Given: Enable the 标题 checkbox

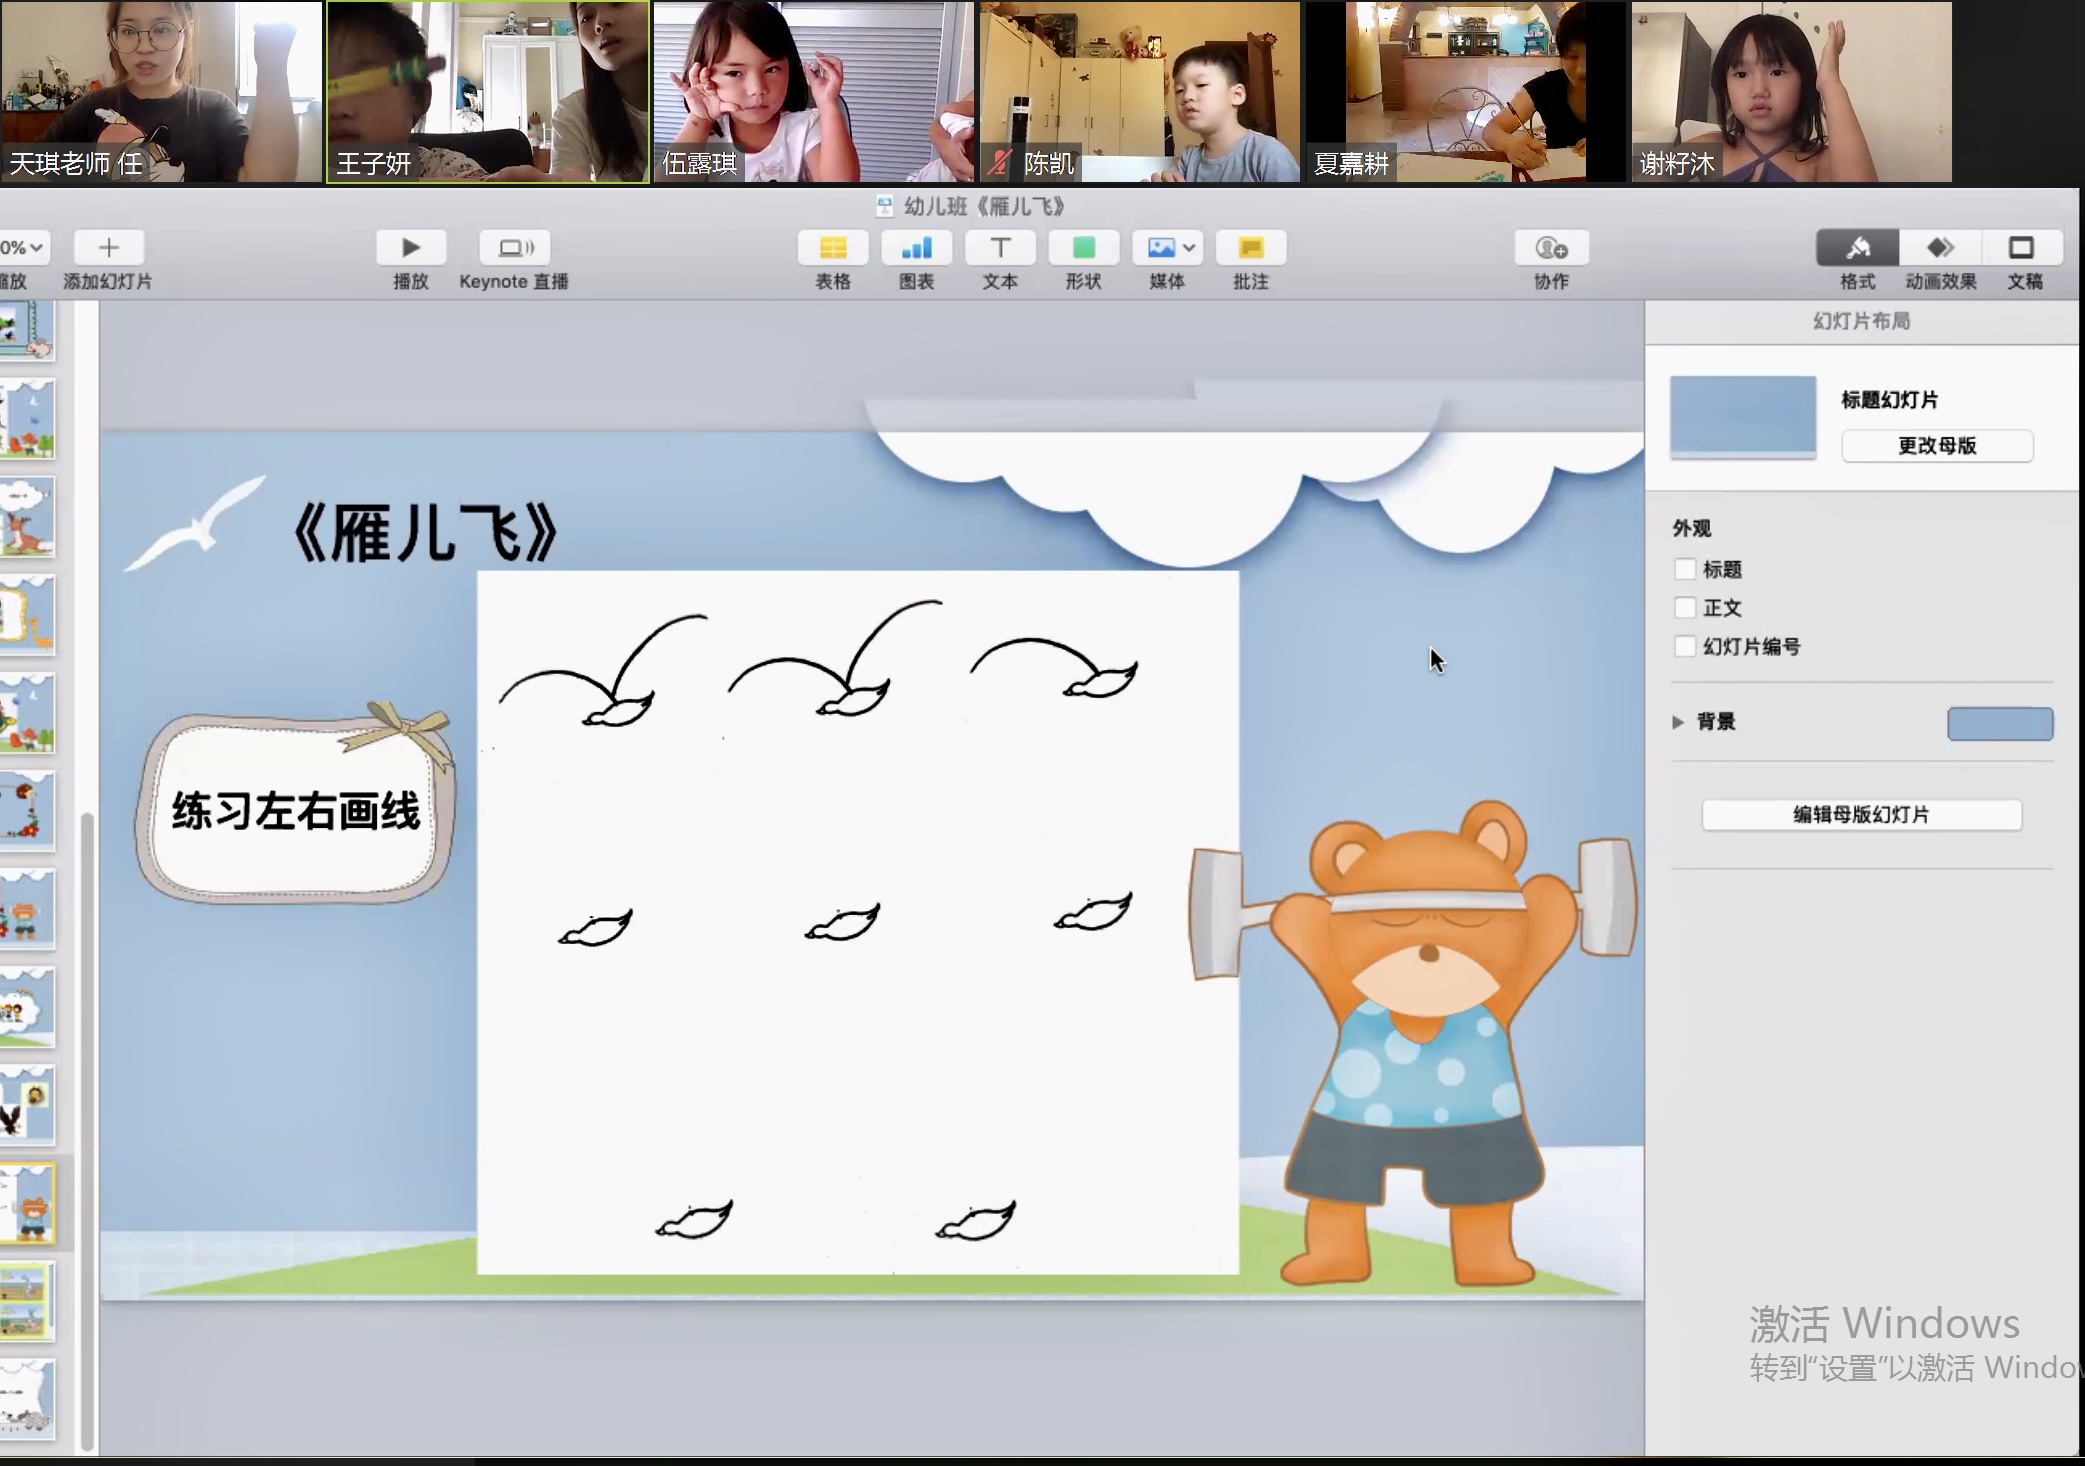Looking at the screenshot, I should 1685,569.
